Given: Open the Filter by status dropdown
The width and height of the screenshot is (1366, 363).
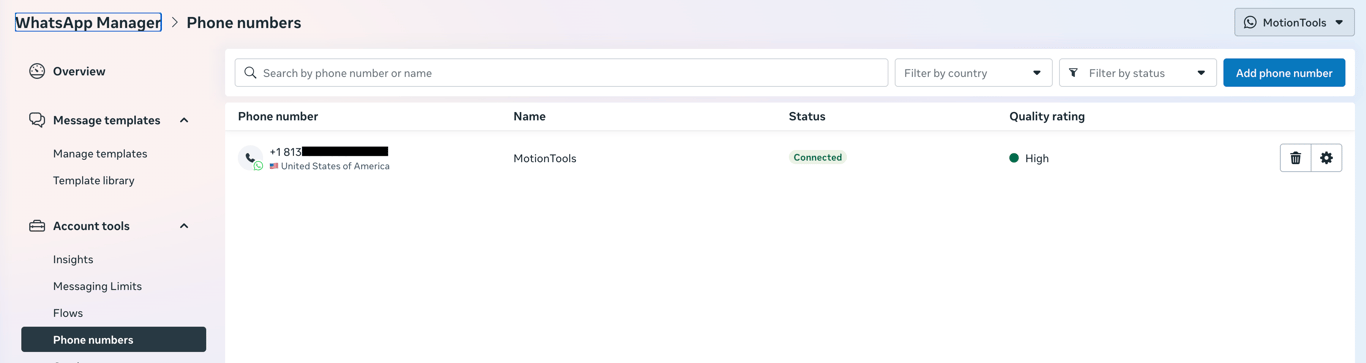Looking at the screenshot, I should [x=1138, y=73].
